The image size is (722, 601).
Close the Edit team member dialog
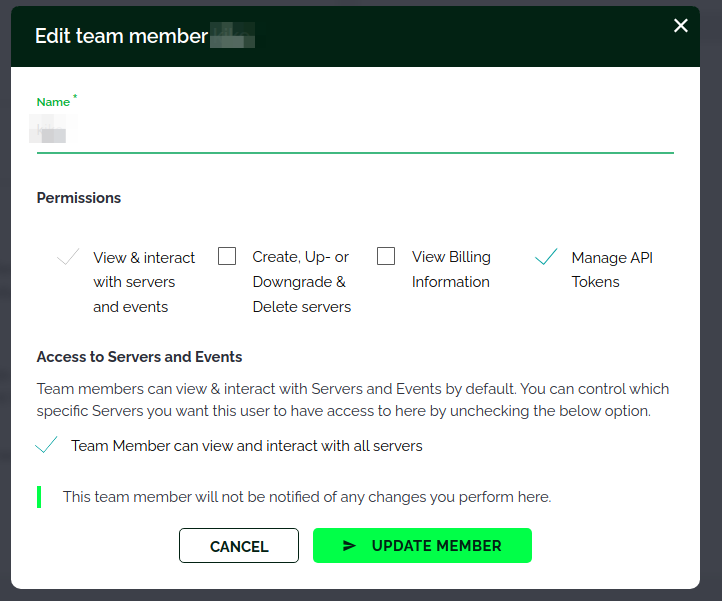(x=681, y=26)
